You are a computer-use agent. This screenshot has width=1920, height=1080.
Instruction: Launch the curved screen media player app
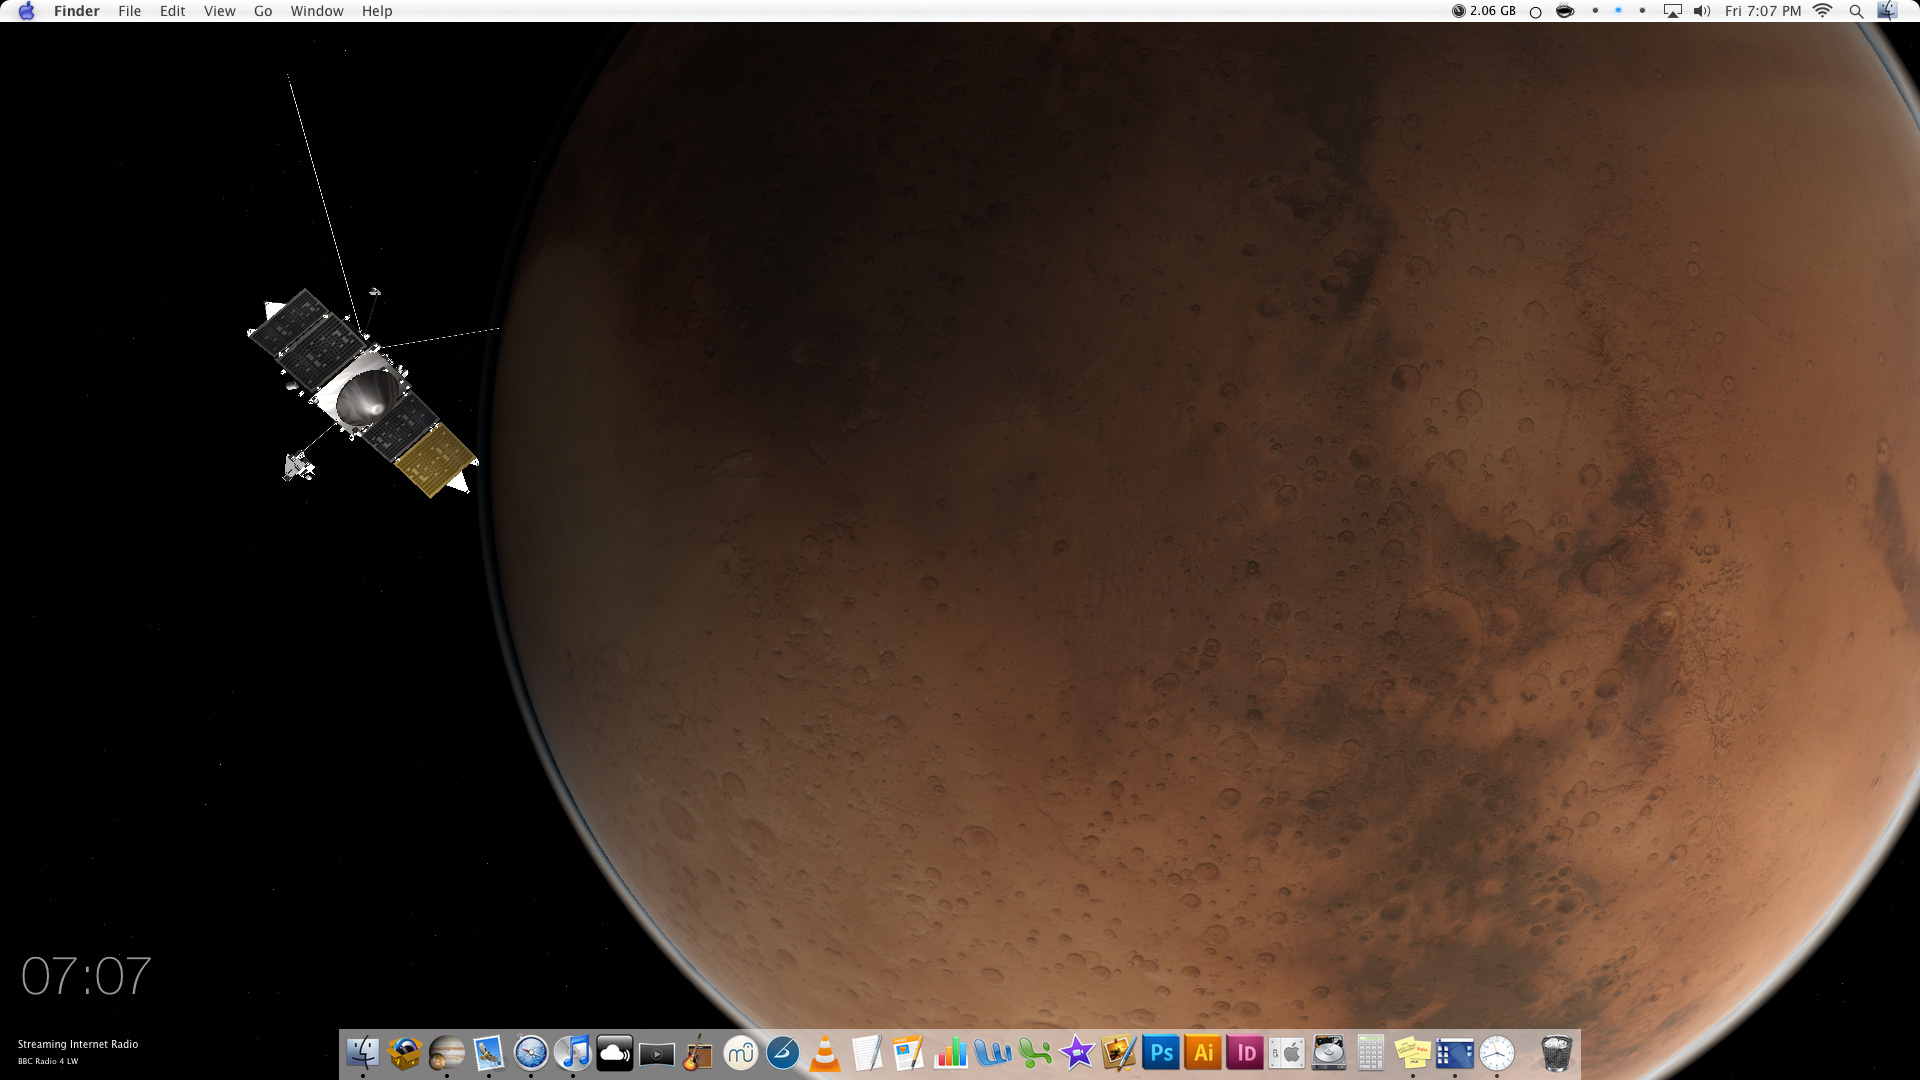click(x=657, y=1054)
